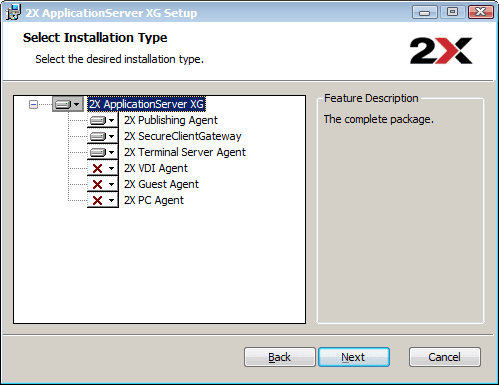Select the 2X Publishing Agent feature
The height and width of the screenshot is (385, 499).
tap(171, 120)
